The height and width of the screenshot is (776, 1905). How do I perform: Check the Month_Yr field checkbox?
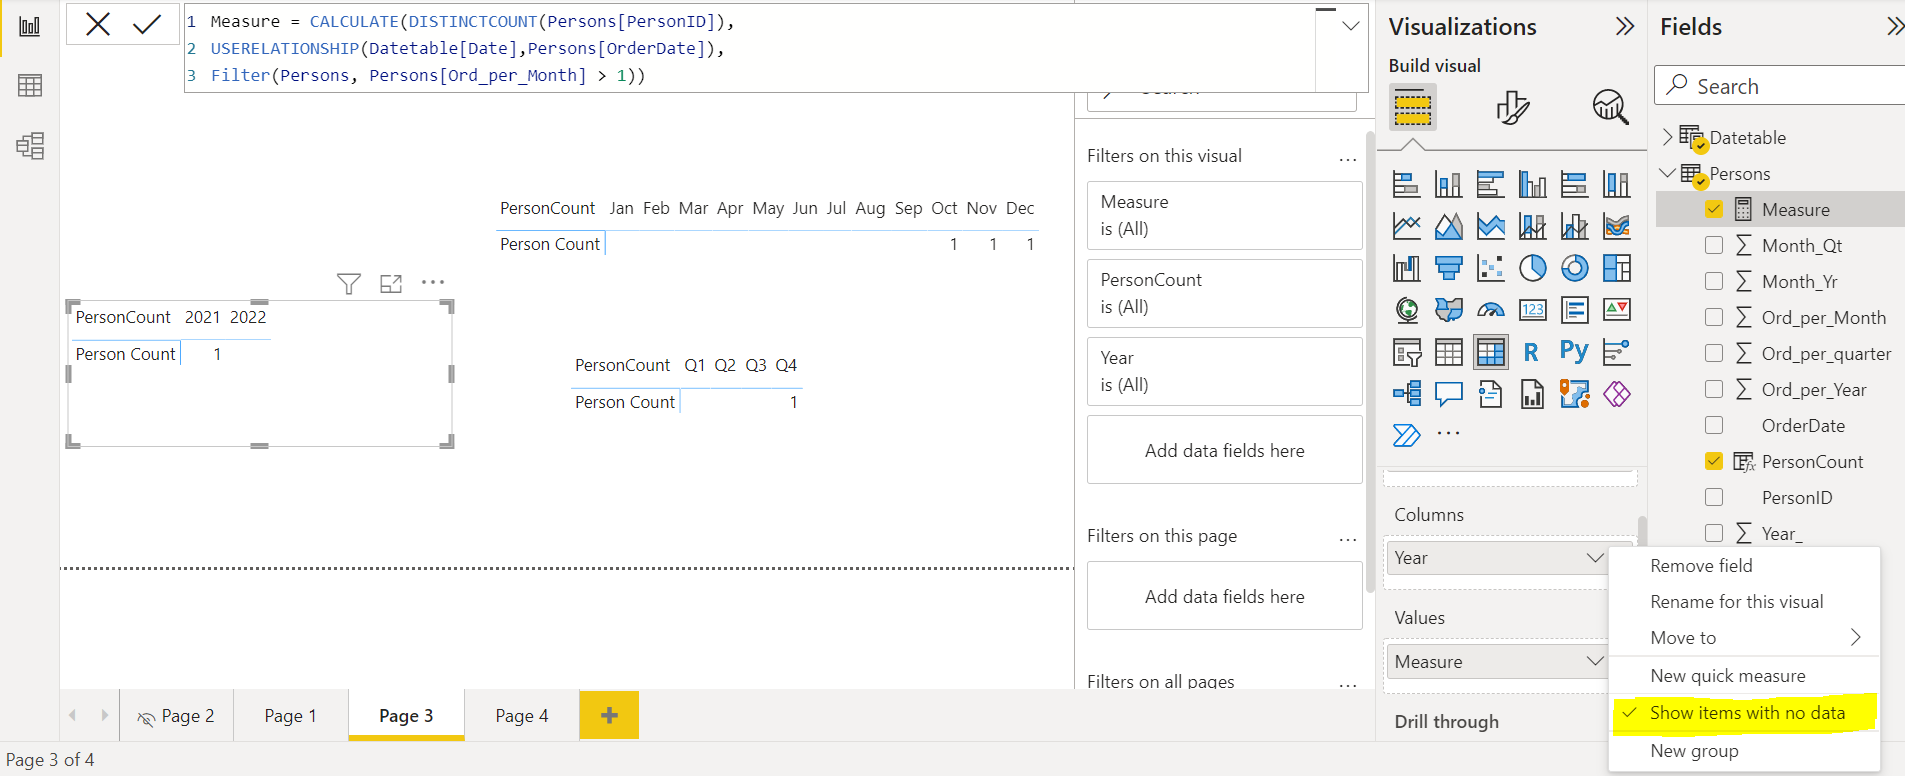pos(1714,281)
